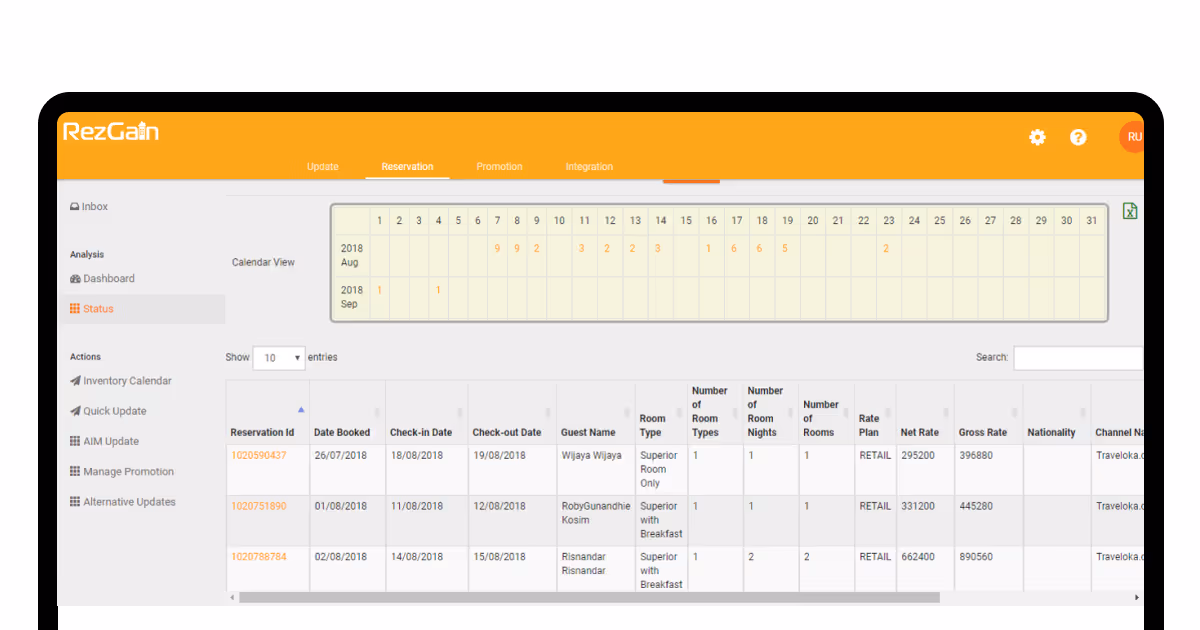Sort by Gross Rate column

pos(988,412)
